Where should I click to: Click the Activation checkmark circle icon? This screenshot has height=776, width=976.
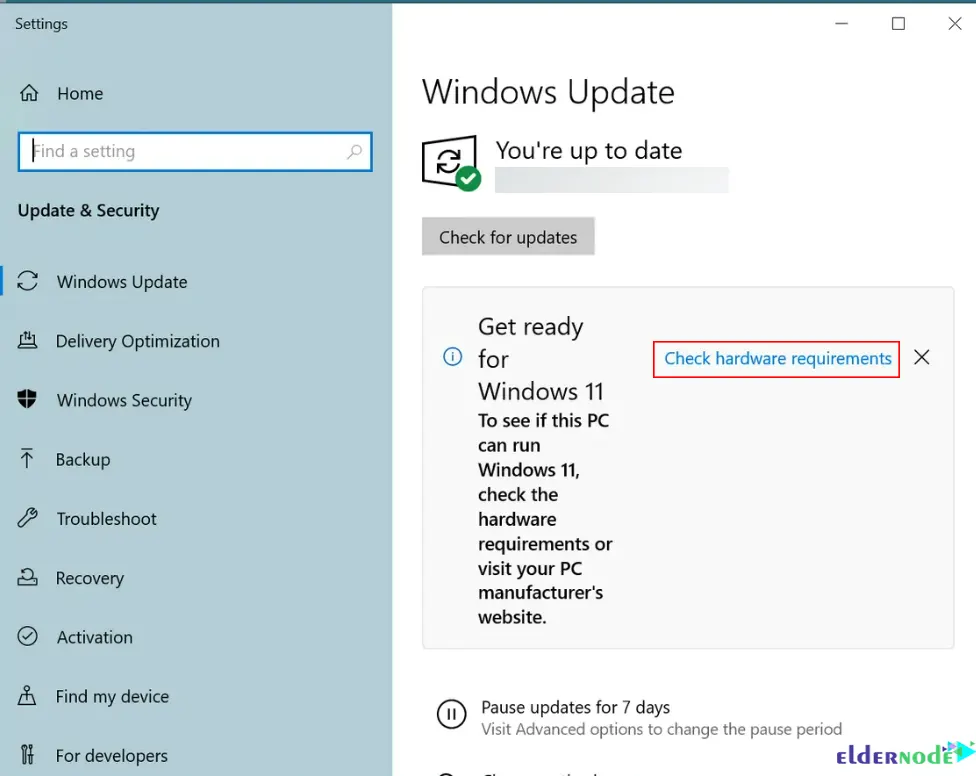point(27,636)
